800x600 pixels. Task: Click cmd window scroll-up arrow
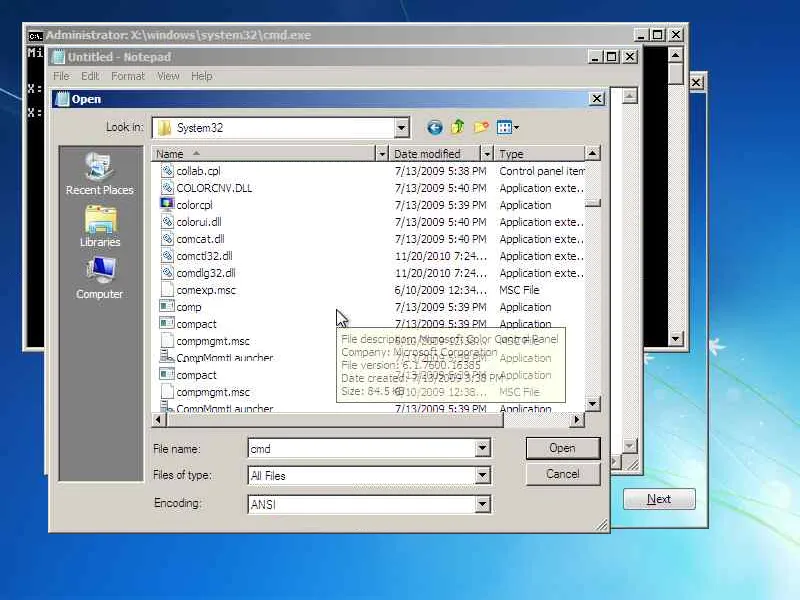pyautogui.click(x=676, y=55)
